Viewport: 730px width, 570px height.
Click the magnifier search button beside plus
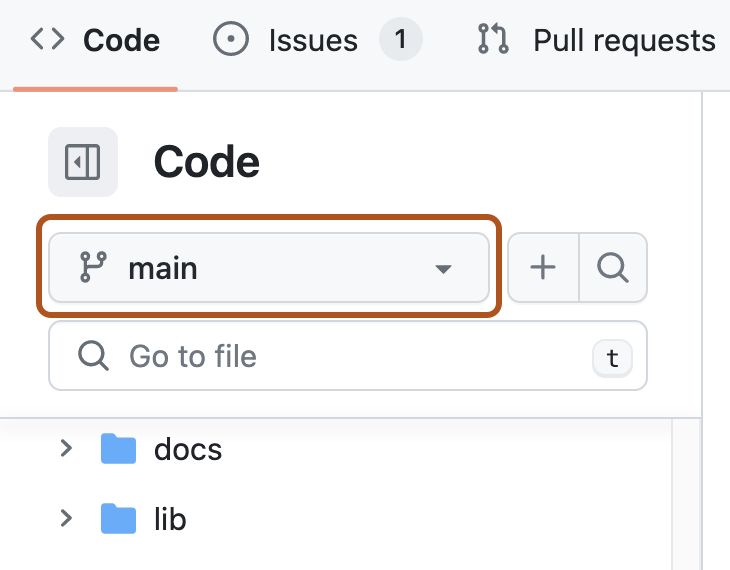pos(613,267)
